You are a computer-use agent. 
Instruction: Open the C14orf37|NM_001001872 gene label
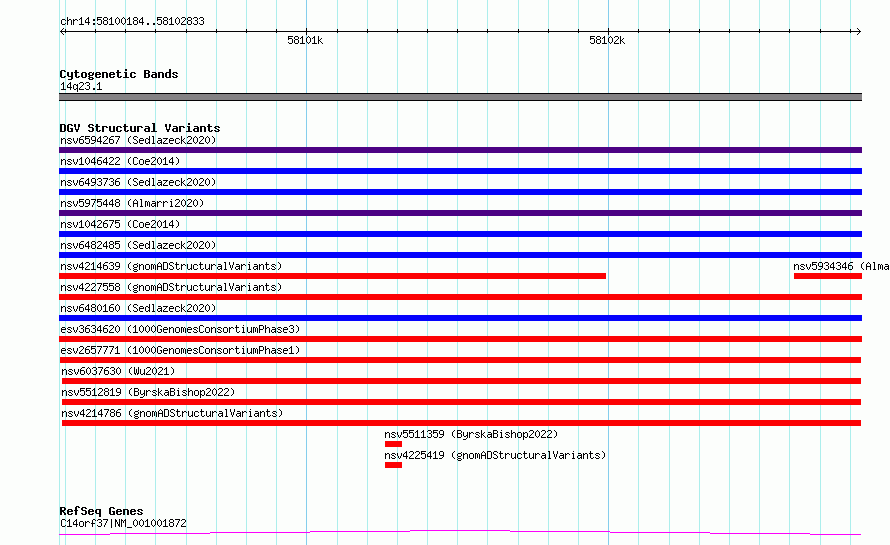coord(123,523)
